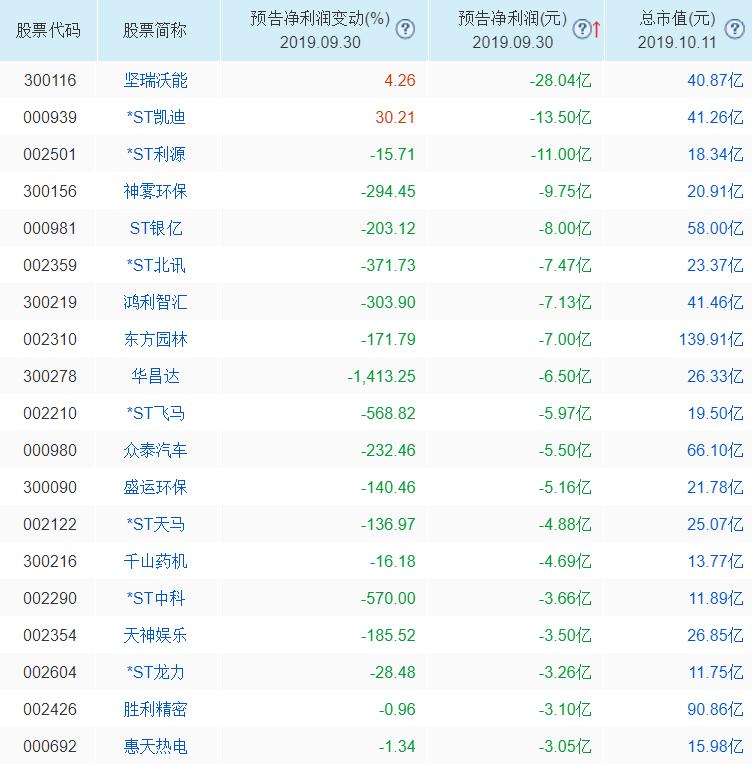
Task: Open stock link *ST中科
Action: (156, 598)
